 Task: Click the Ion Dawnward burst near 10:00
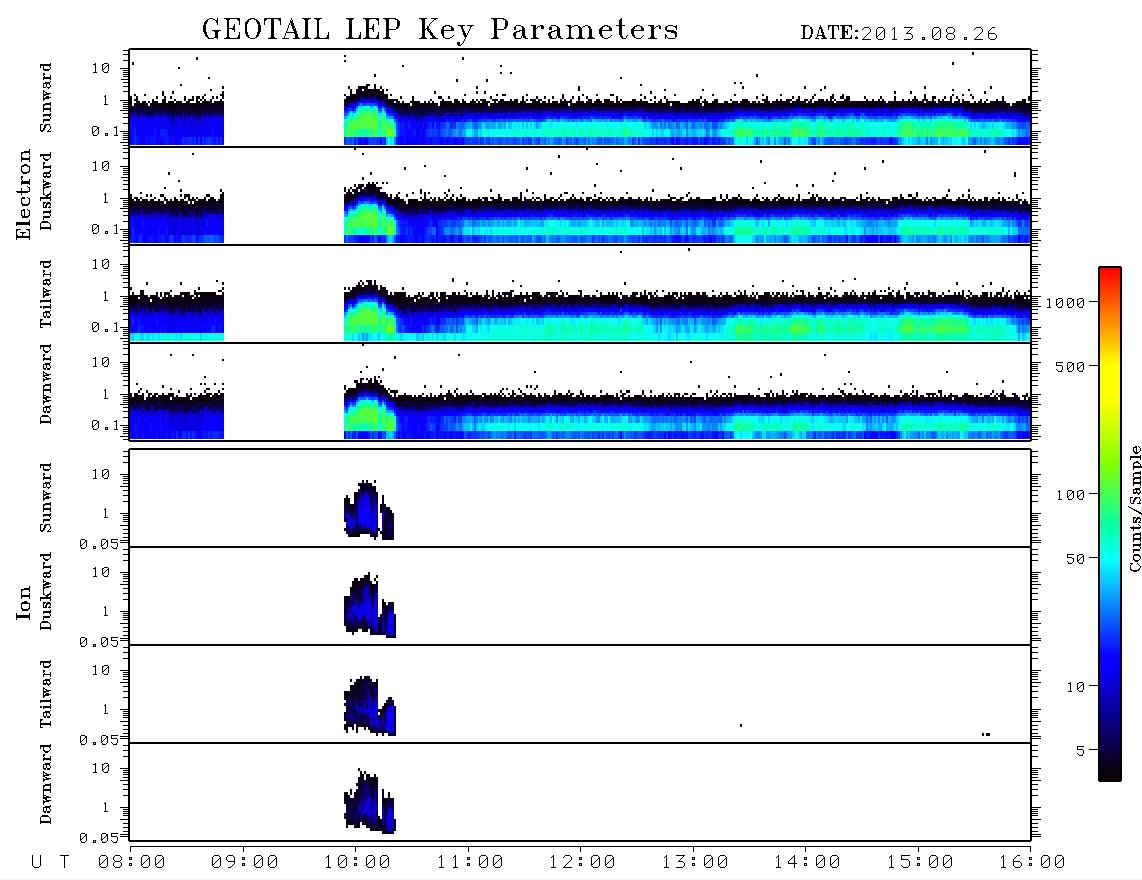pos(369,801)
